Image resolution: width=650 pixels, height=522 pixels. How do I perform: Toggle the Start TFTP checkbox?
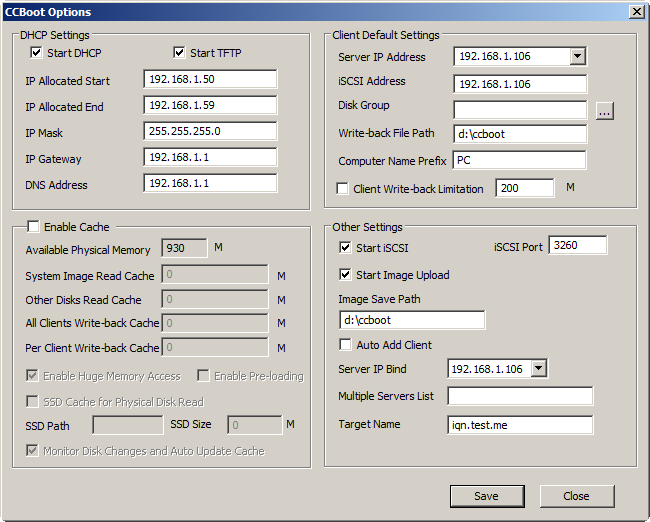coord(180,53)
